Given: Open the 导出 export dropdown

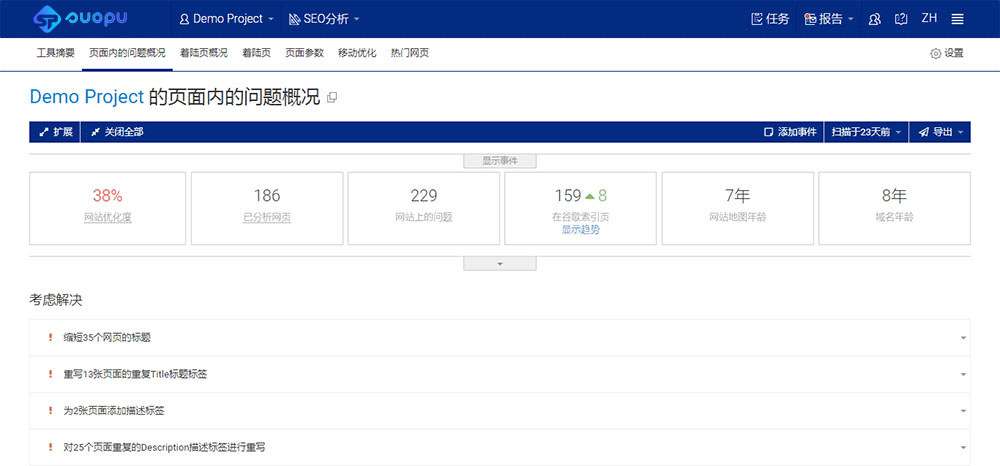Looking at the screenshot, I should (x=940, y=132).
